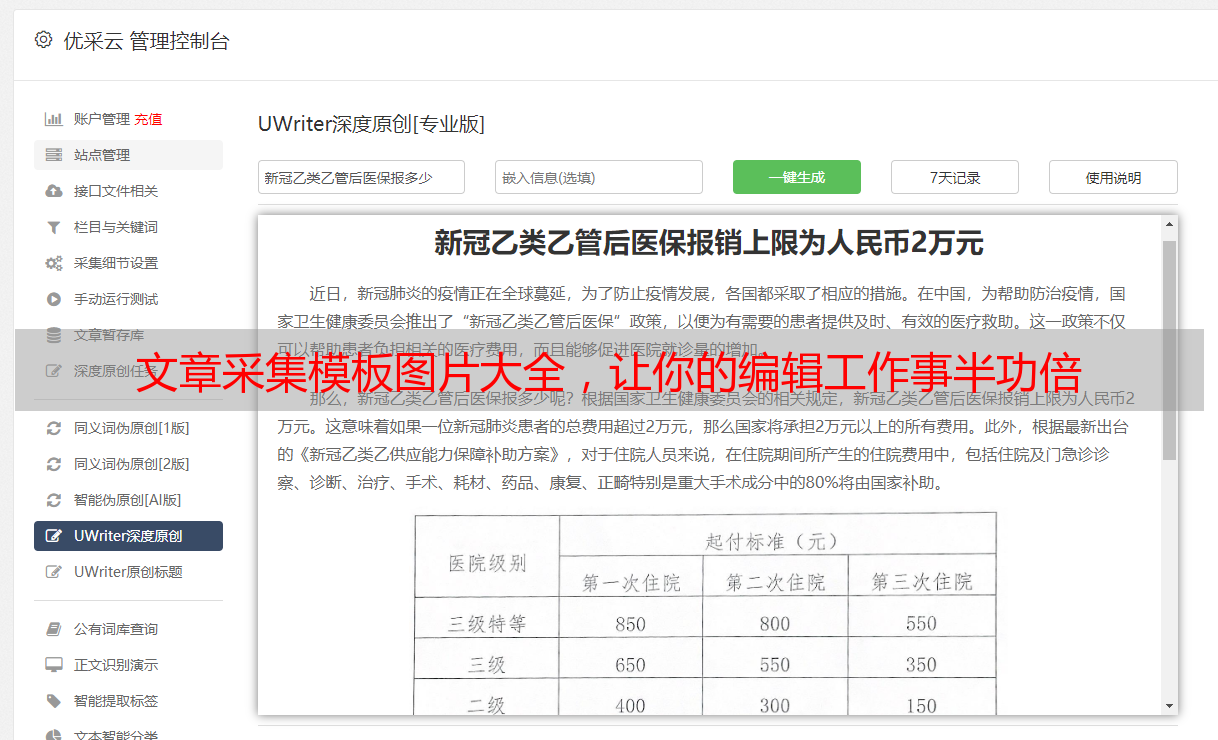Click the bar chart icon for 账户管理

pos(54,119)
